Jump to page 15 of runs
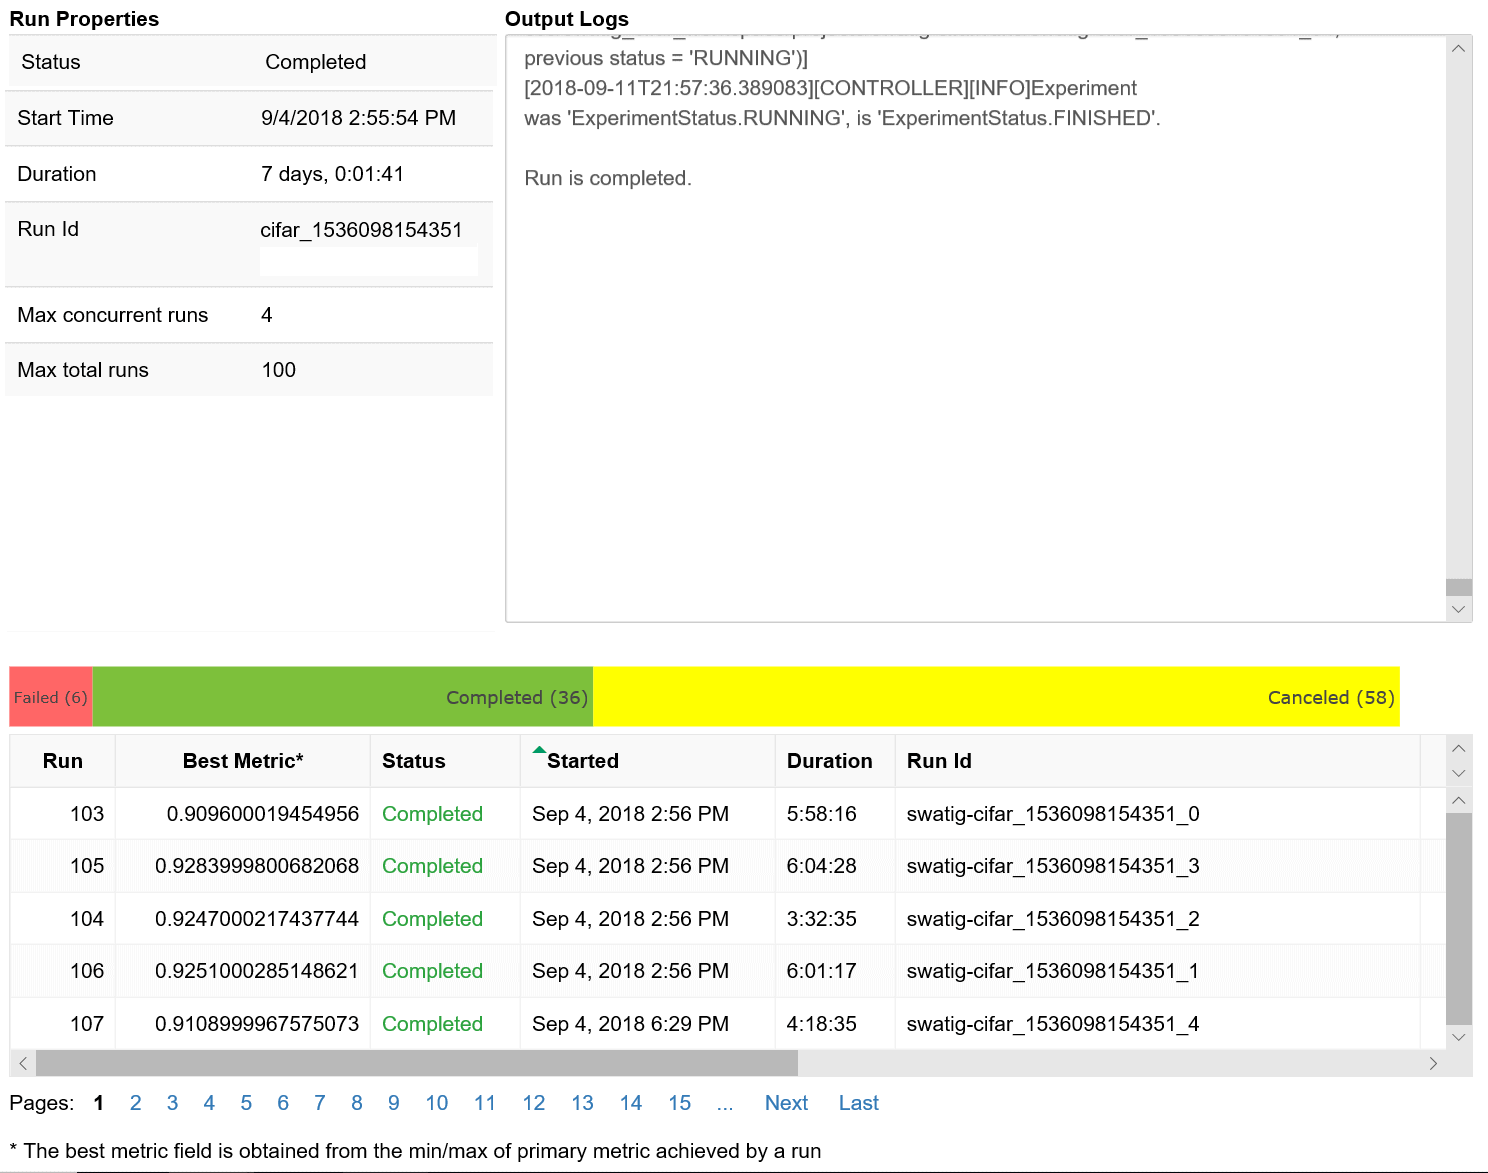The width and height of the screenshot is (1488, 1173). [679, 1102]
